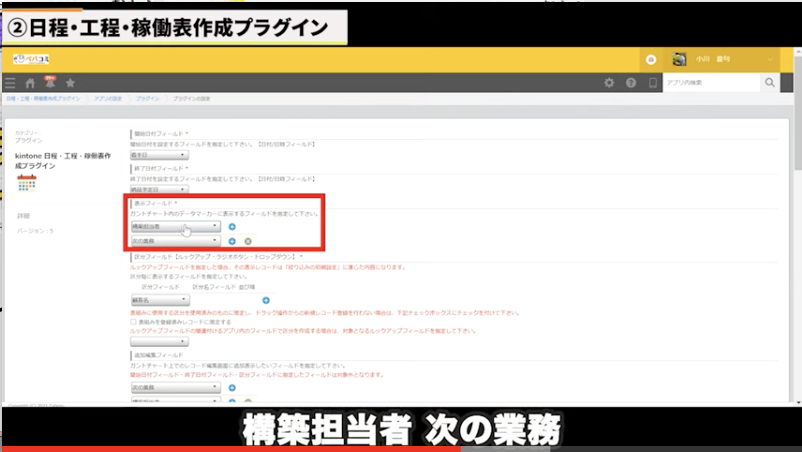
Task: Click the page's vertical scrollbar
Action: pos(796,250)
